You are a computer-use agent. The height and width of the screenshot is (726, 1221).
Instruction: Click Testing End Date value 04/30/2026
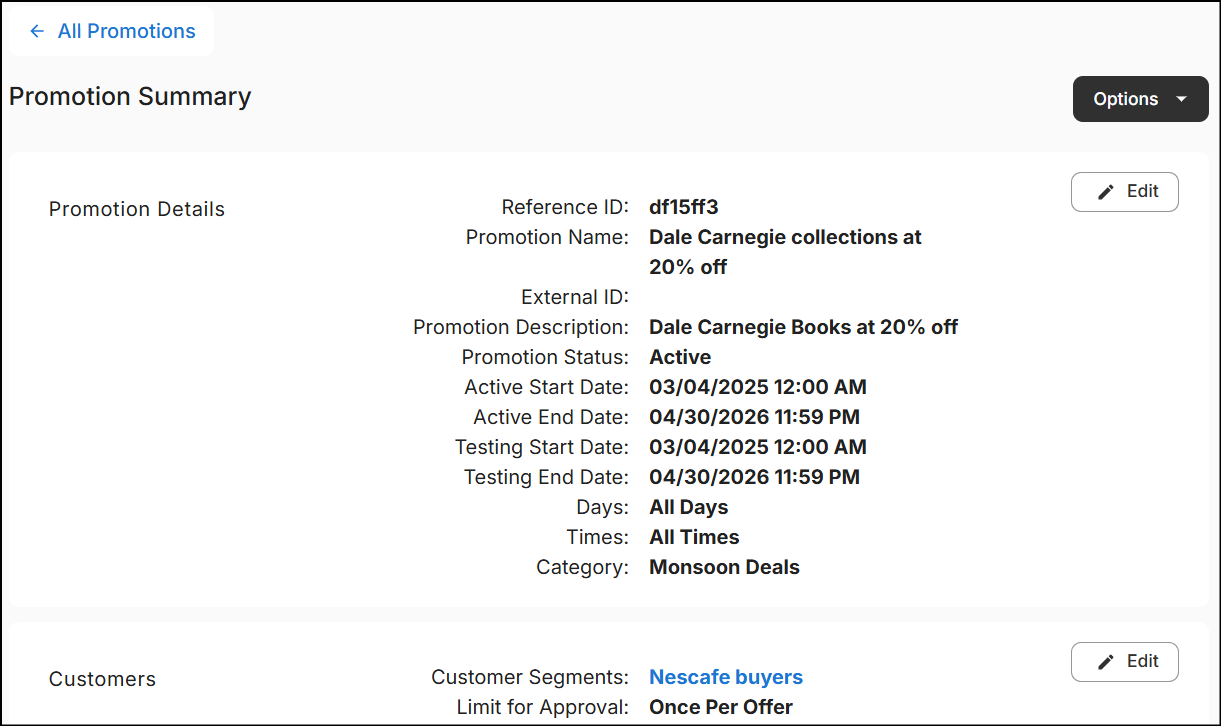coord(754,477)
